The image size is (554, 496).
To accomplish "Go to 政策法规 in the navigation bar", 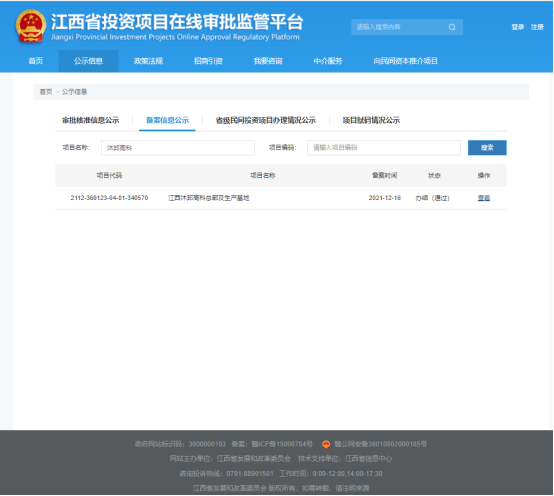I will click(x=148, y=61).
